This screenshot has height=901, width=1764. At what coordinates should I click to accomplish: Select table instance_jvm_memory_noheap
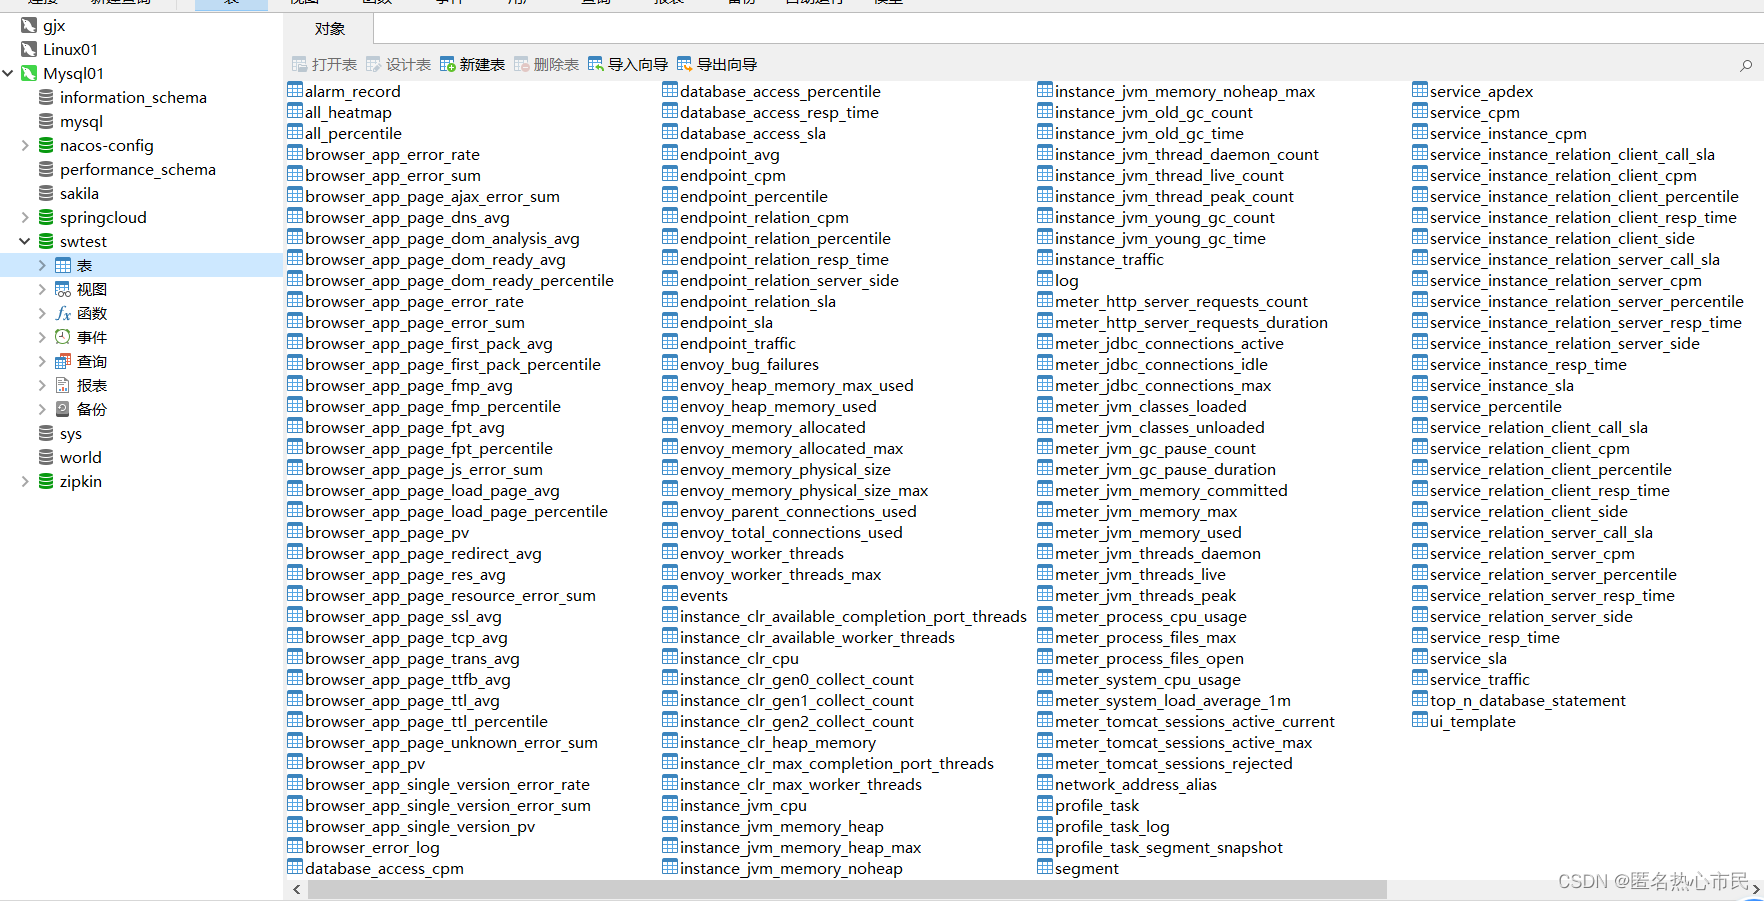(x=791, y=868)
